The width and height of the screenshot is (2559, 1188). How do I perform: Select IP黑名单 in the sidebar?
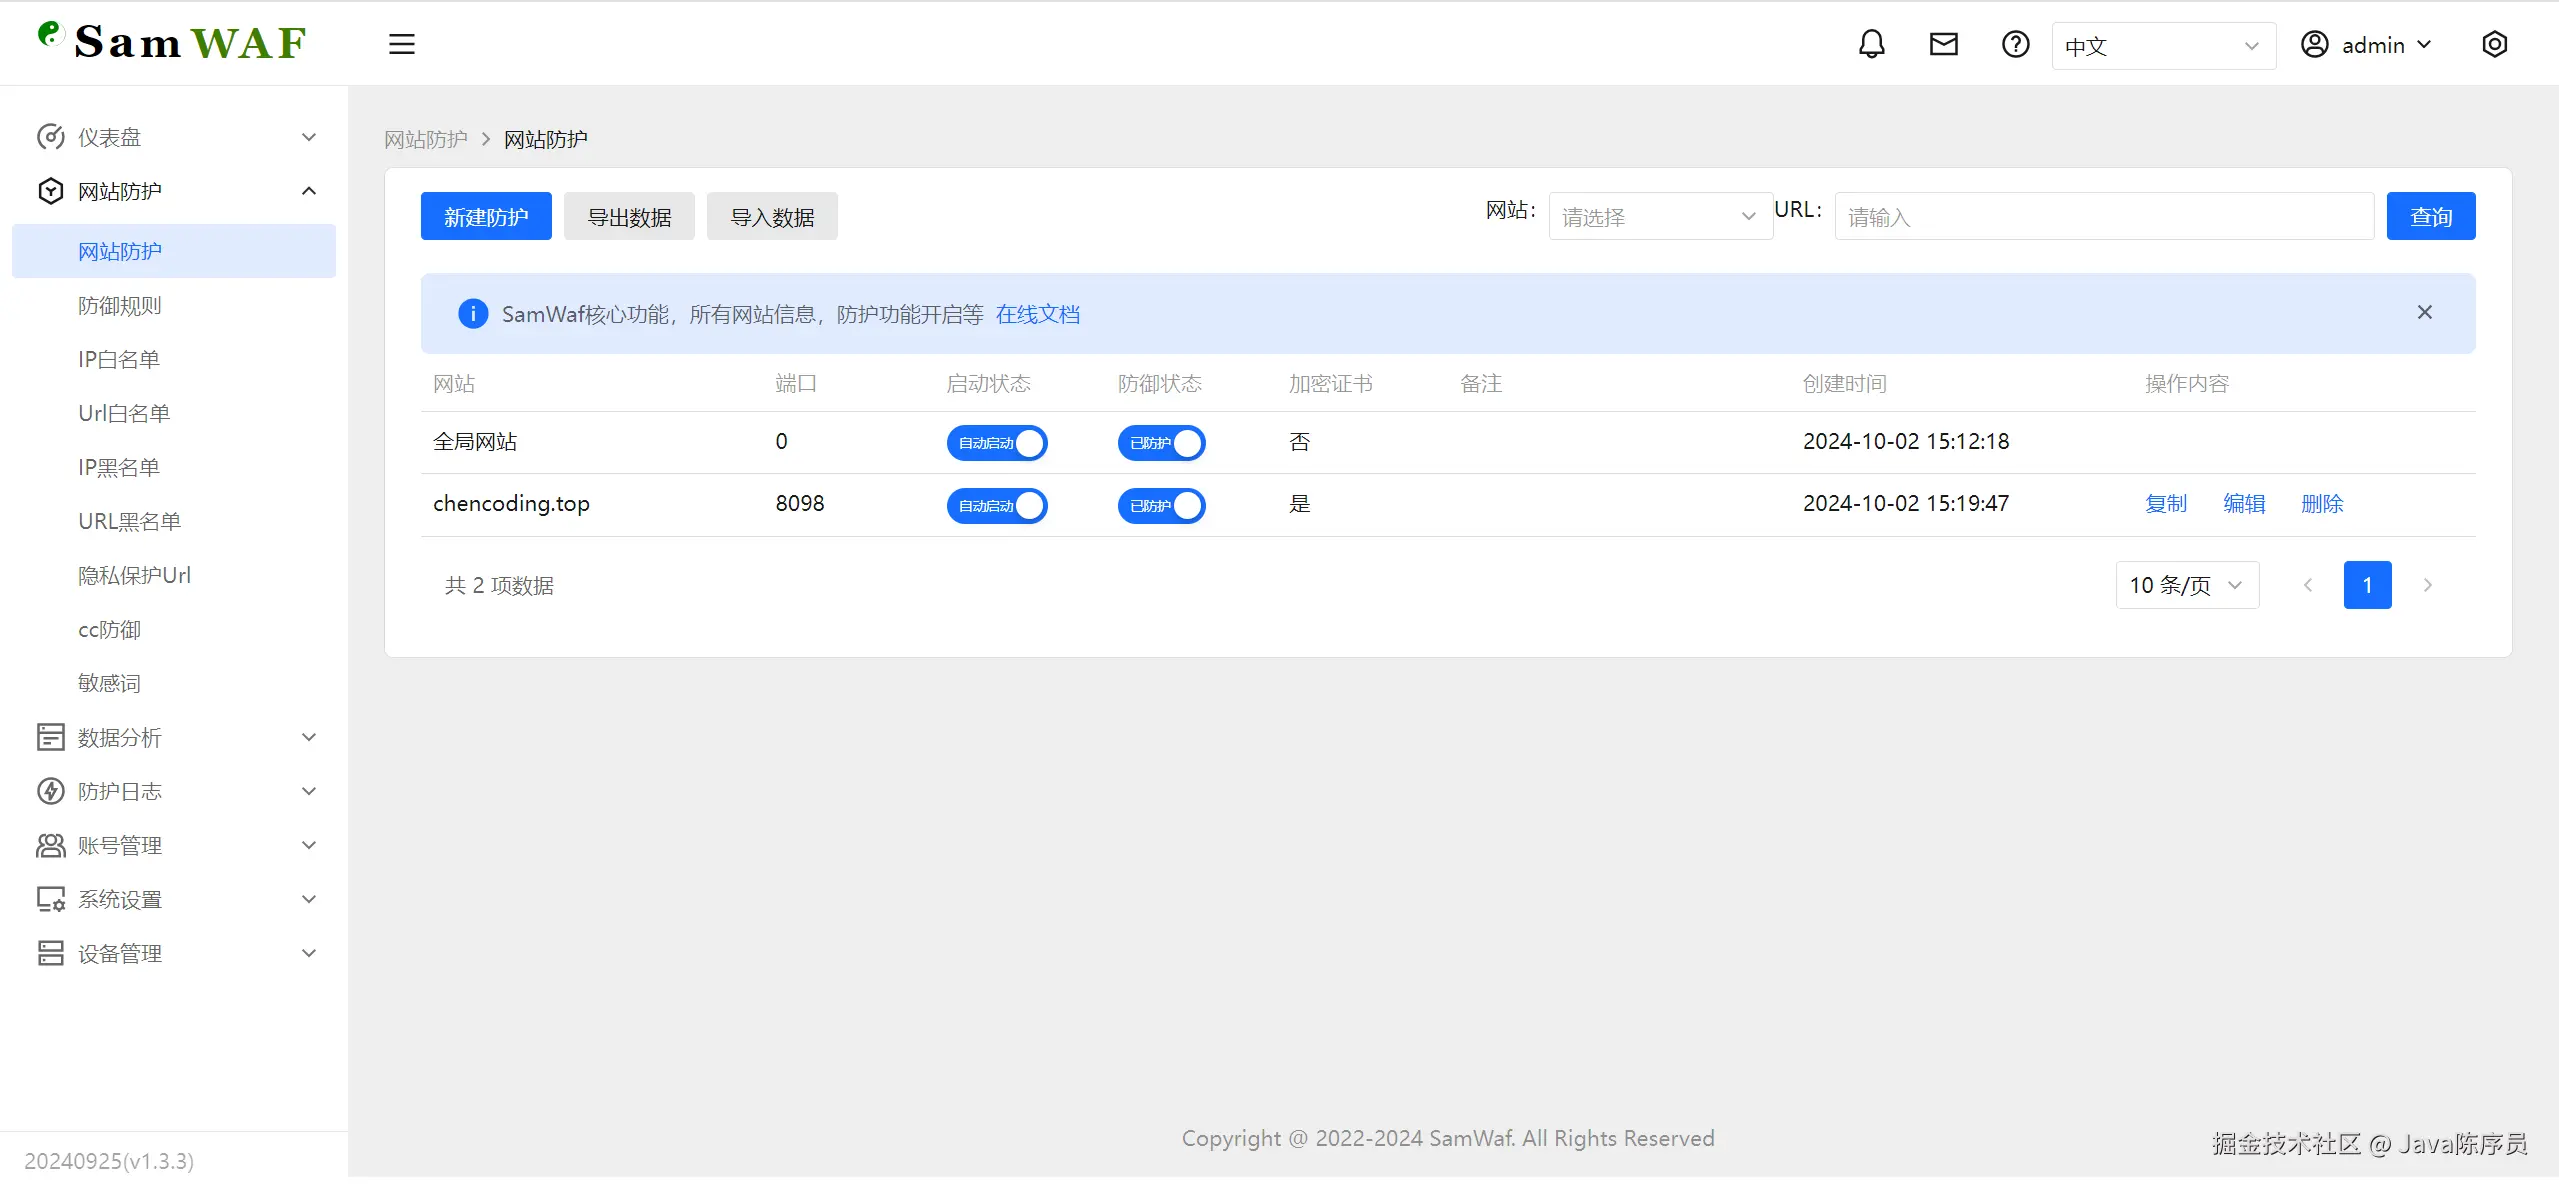tap(119, 468)
